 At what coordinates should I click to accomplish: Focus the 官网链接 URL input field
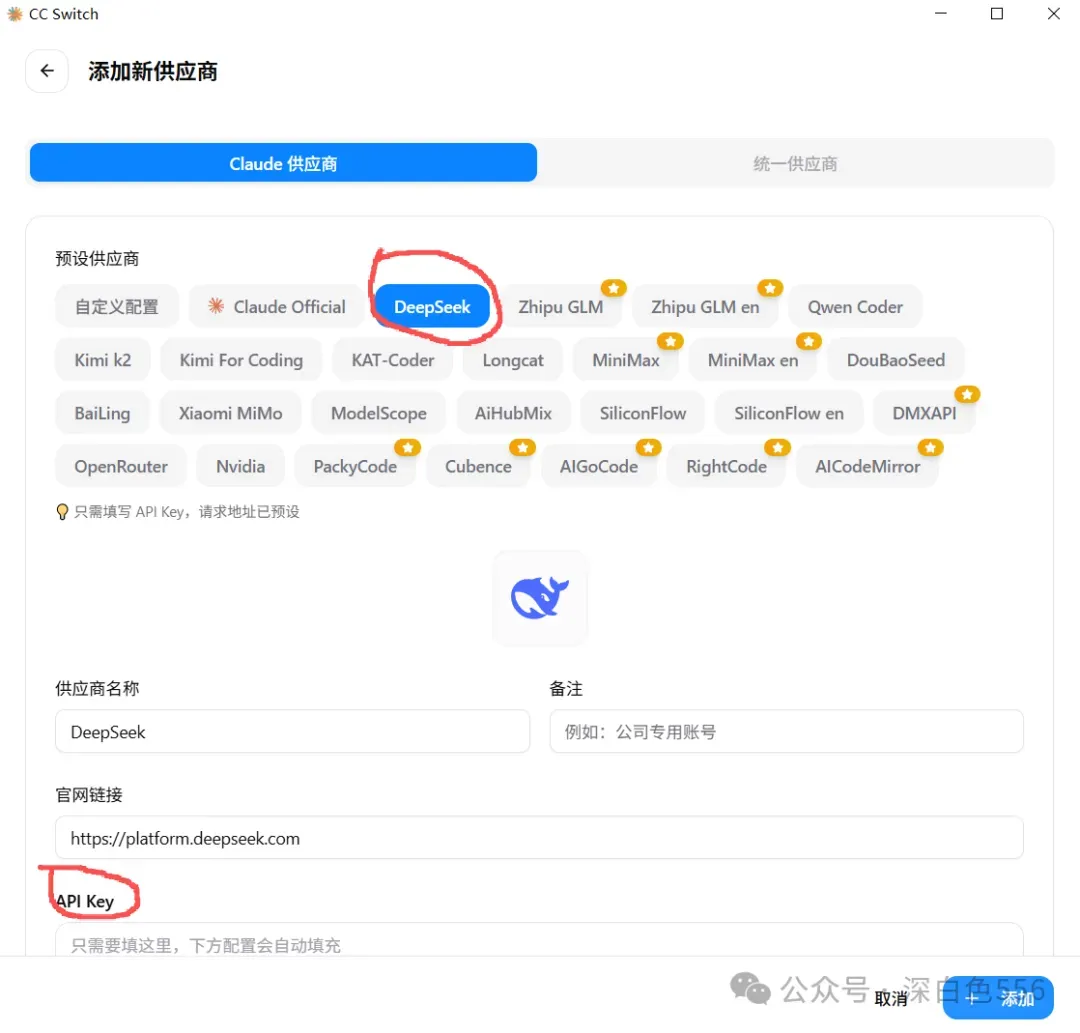pos(539,838)
